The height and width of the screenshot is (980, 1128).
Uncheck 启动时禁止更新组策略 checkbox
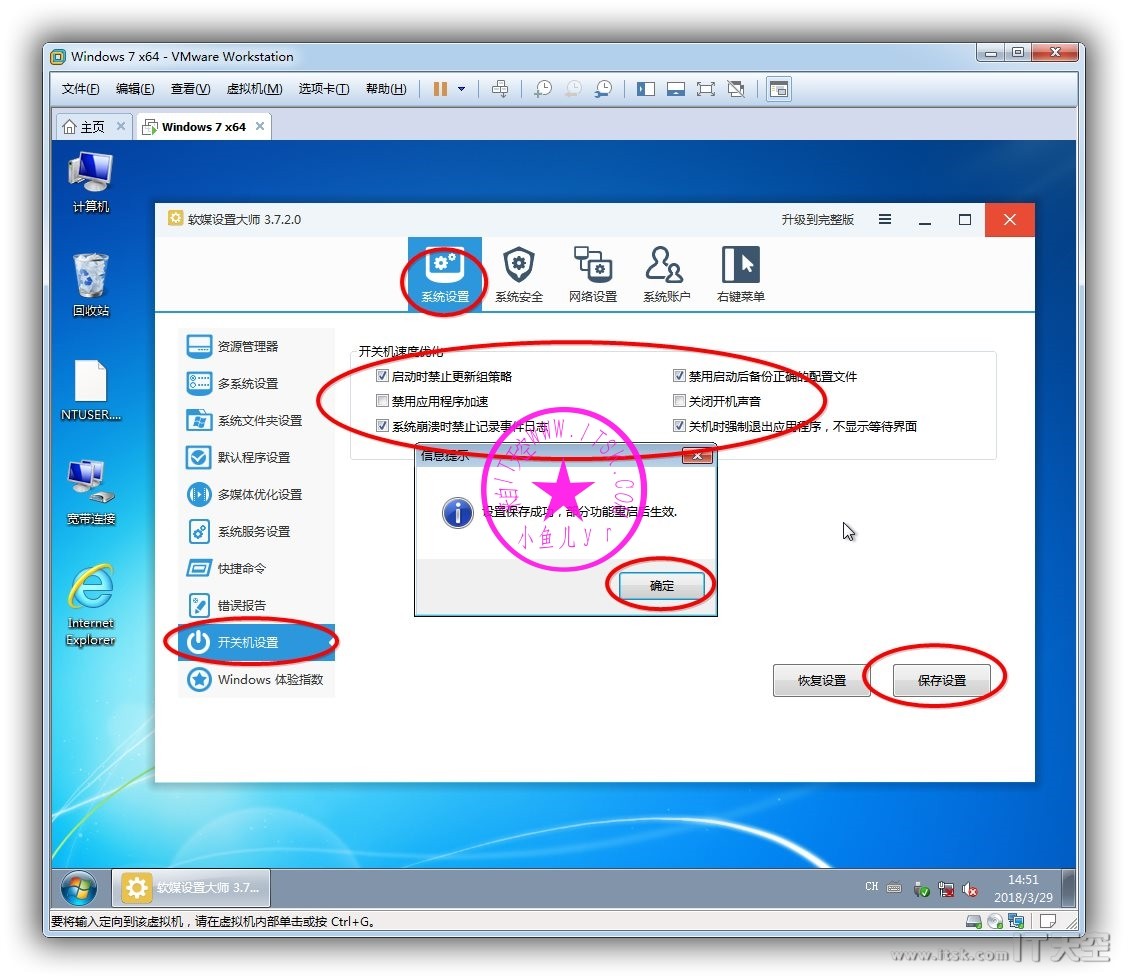click(x=382, y=377)
